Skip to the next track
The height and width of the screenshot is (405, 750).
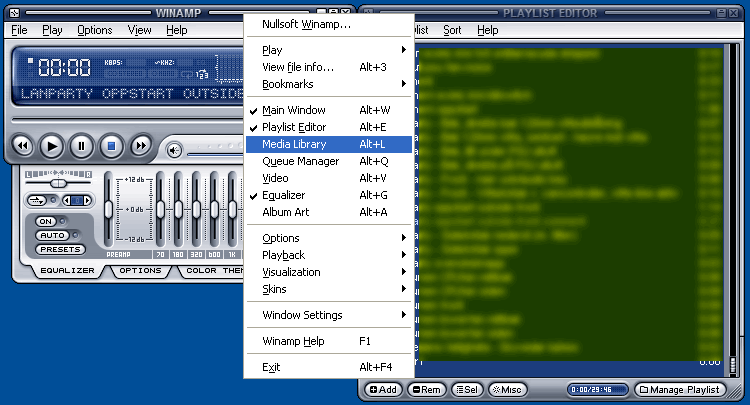coord(141,145)
